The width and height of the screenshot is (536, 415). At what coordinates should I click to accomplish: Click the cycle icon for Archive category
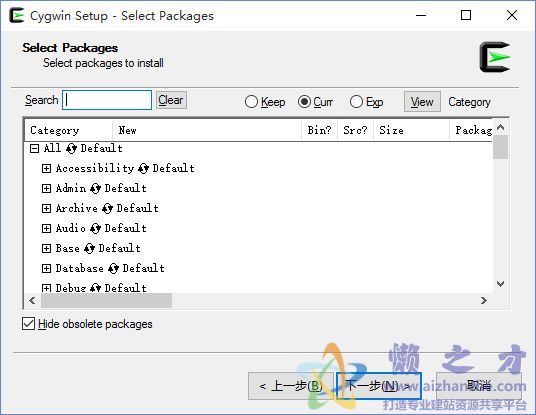107,208
